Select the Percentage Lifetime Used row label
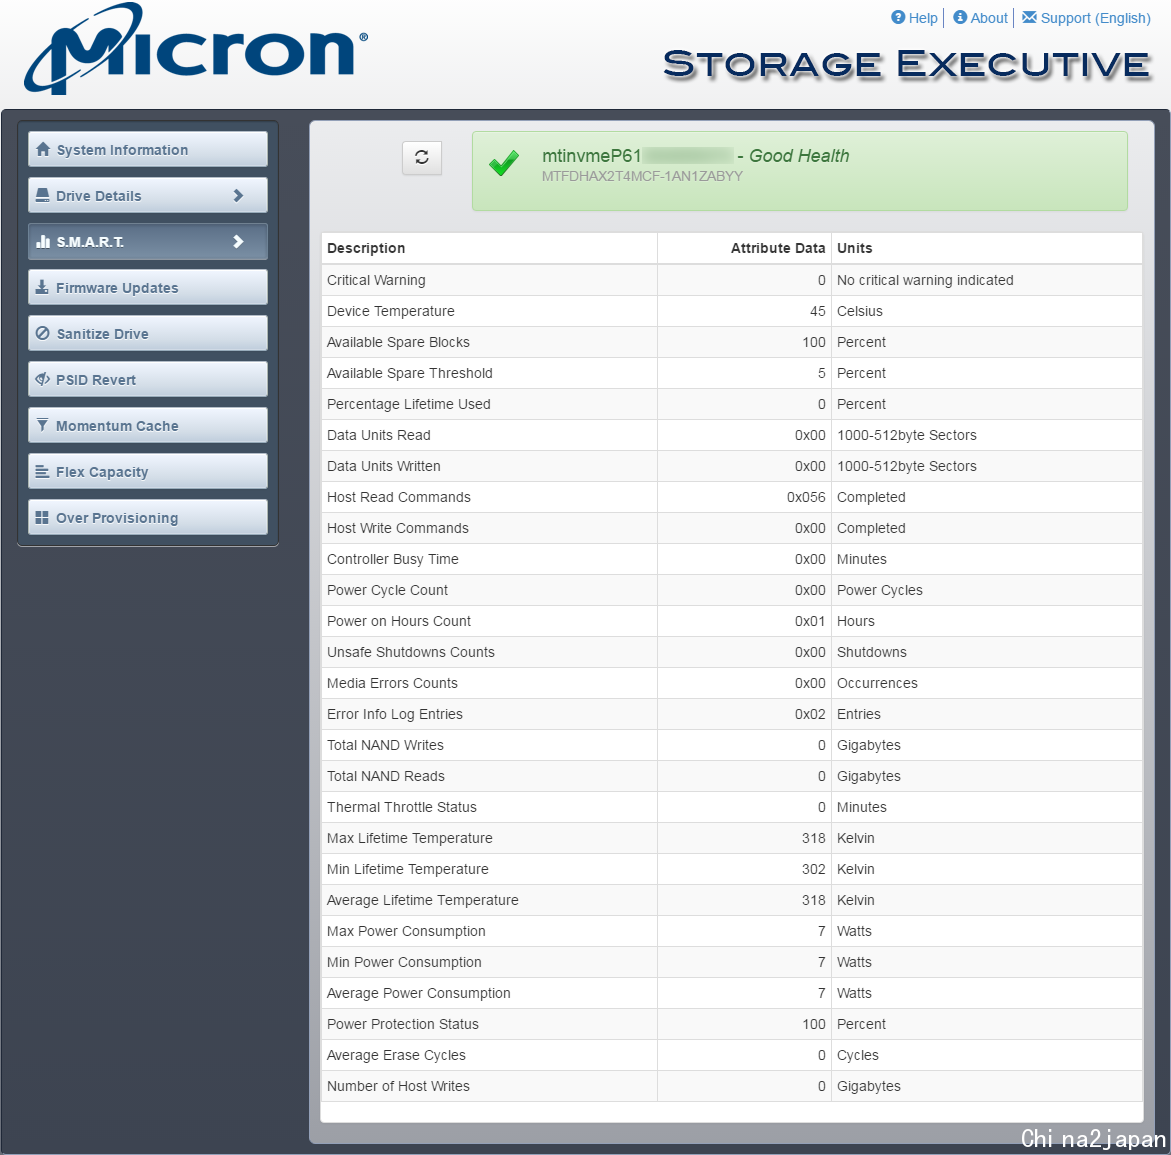This screenshot has height=1155, width=1171. tap(409, 404)
